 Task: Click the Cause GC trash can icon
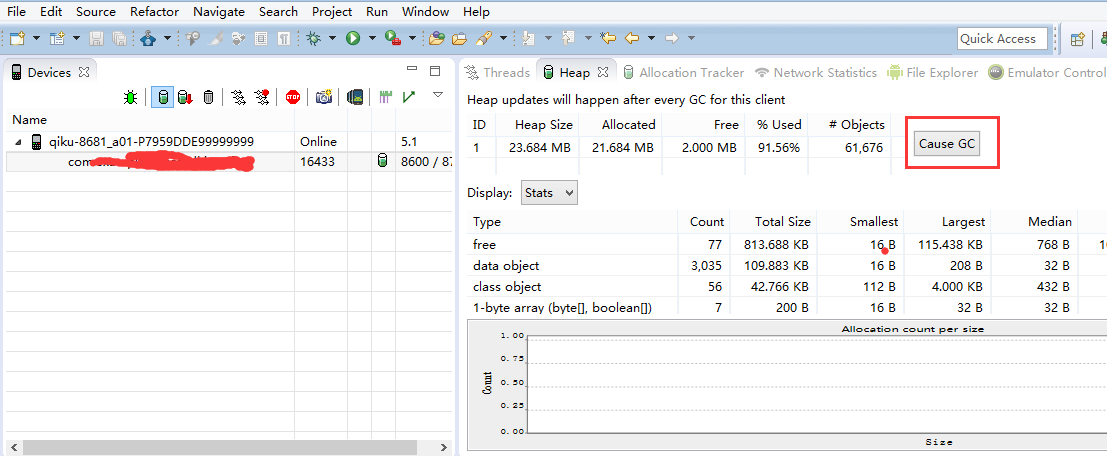[208, 97]
